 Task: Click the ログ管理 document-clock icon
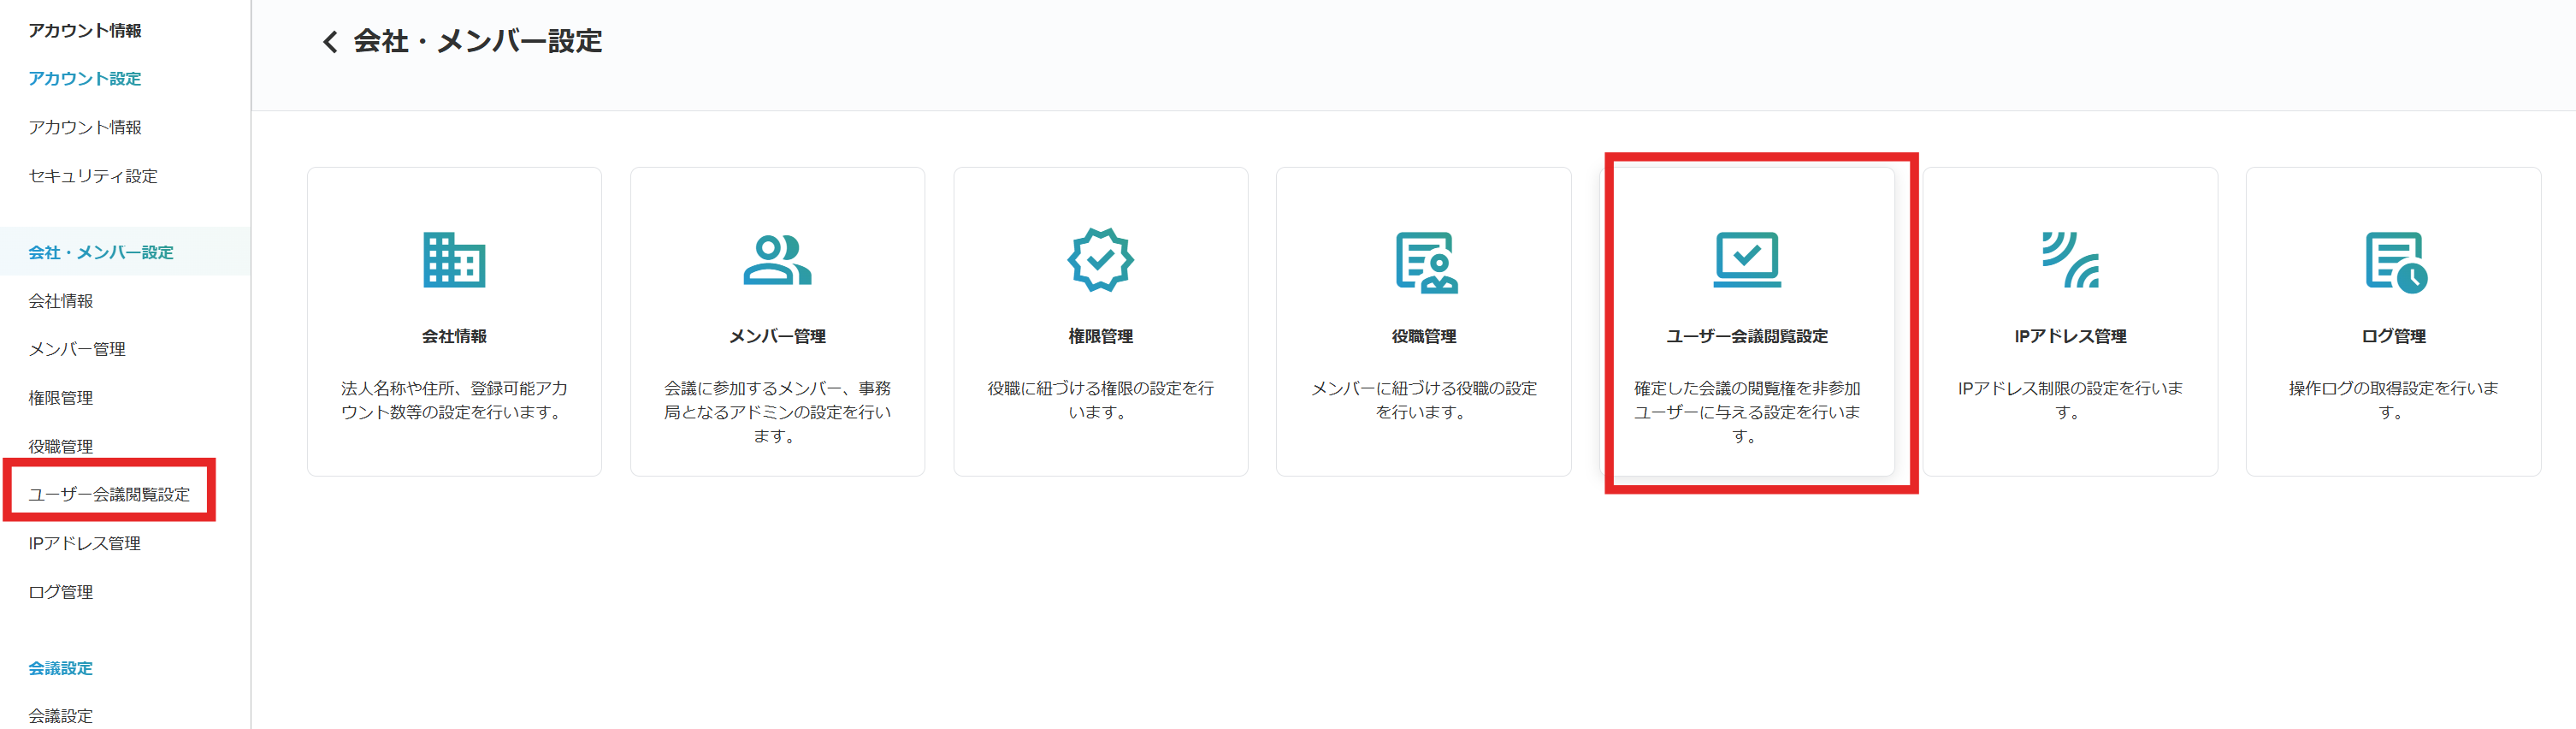(x=2395, y=262)
